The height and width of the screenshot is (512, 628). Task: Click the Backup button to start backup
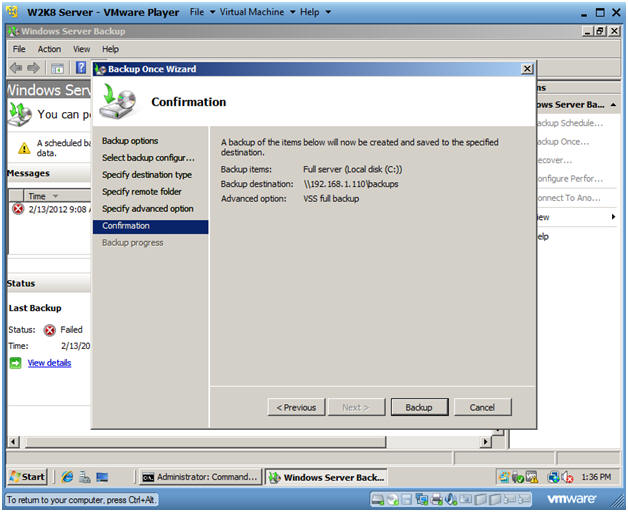(419, 407)
